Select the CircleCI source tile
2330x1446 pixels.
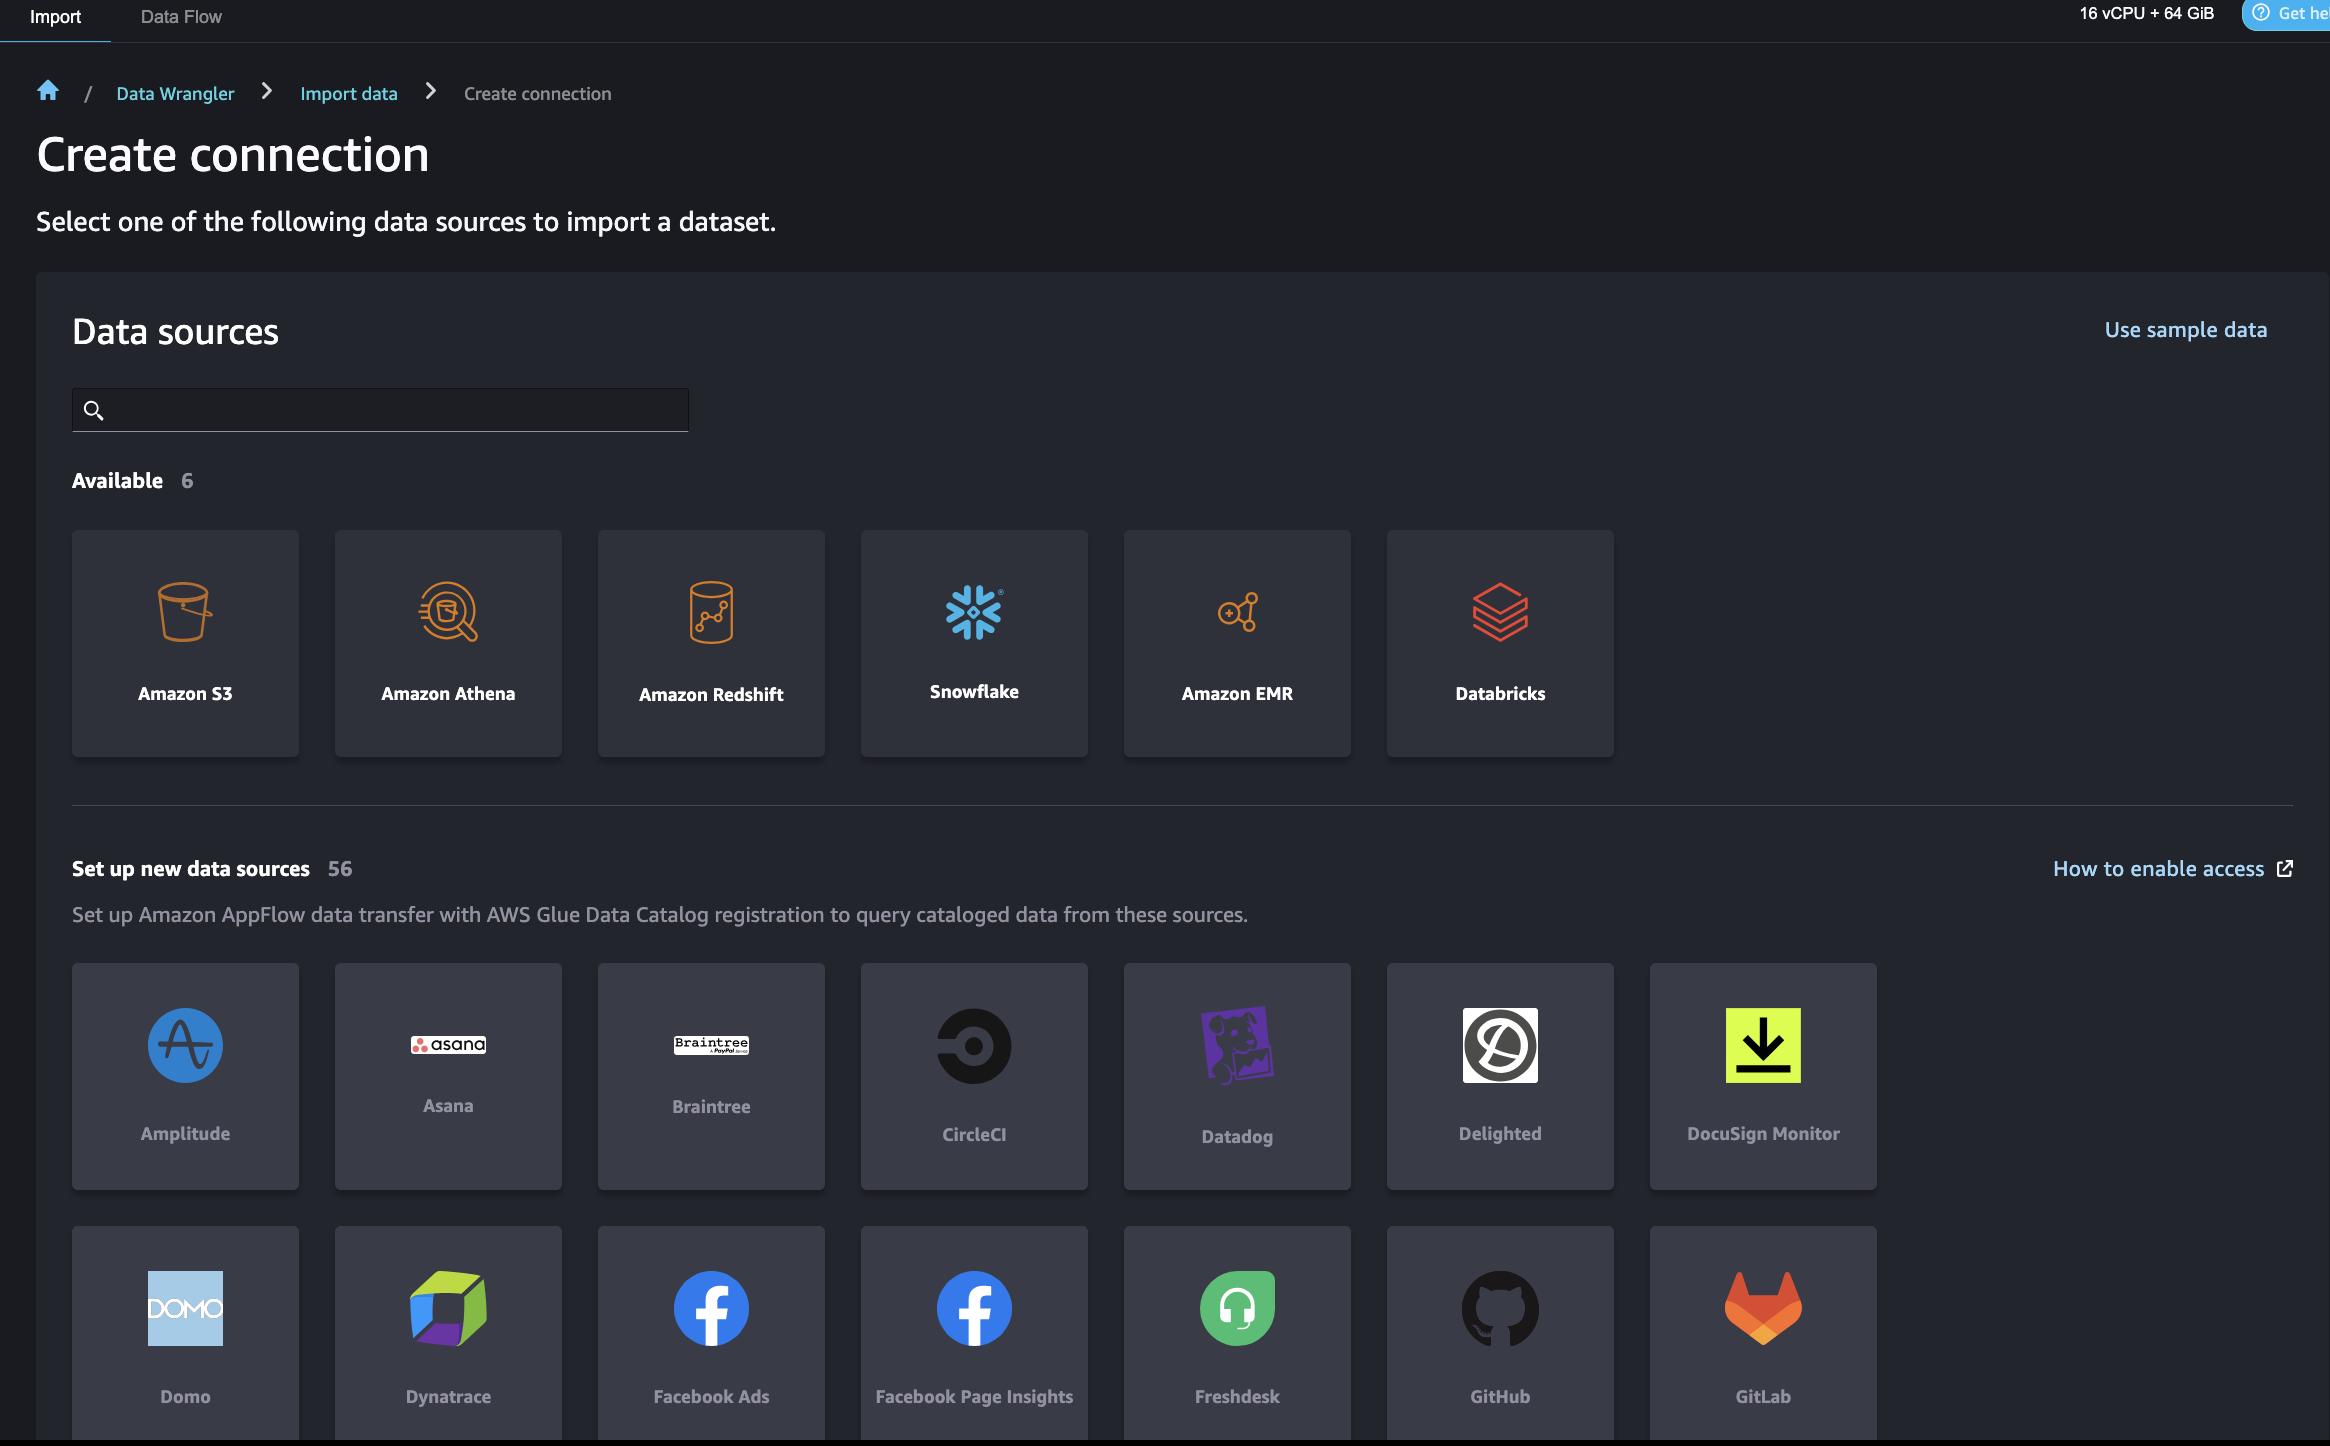point(974,1076)
